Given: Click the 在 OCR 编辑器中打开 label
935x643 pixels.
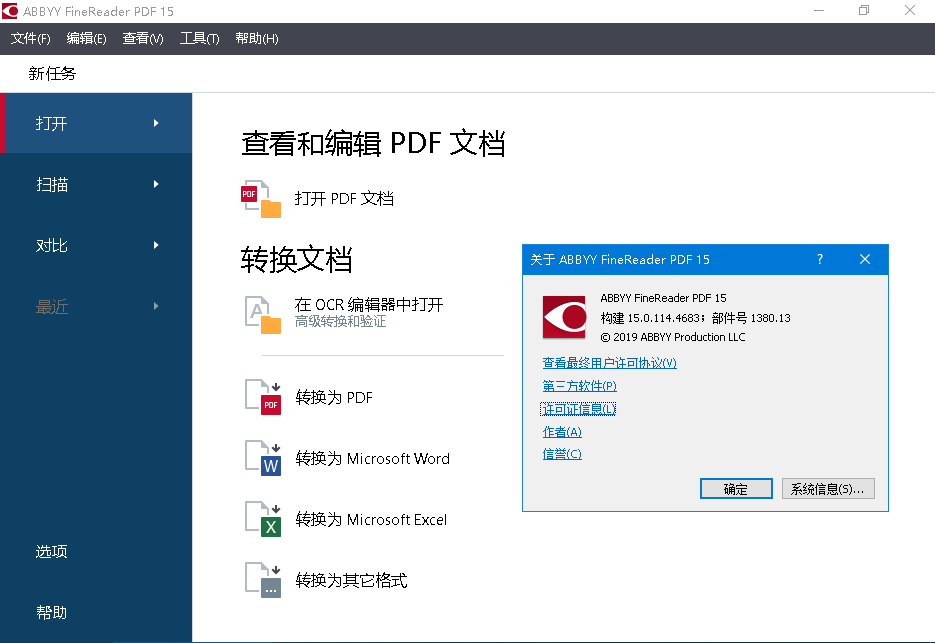Looking at the screenshot, I should pyautogui.click(x=369, y=305).
